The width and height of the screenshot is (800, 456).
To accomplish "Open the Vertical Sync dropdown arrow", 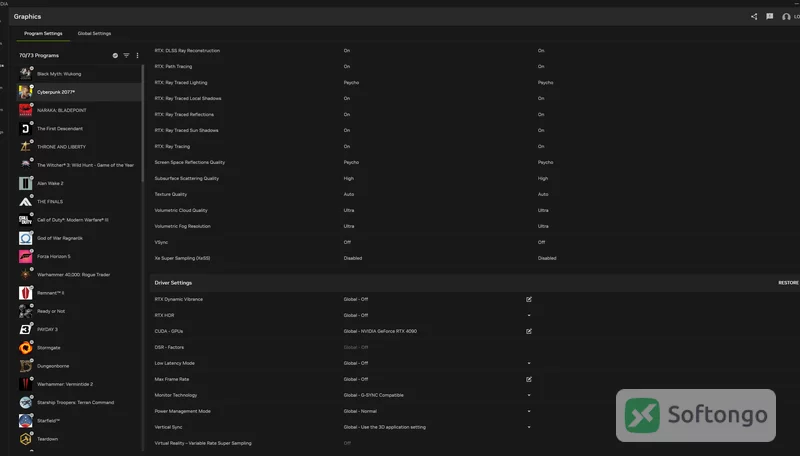I will coord(529,427).
